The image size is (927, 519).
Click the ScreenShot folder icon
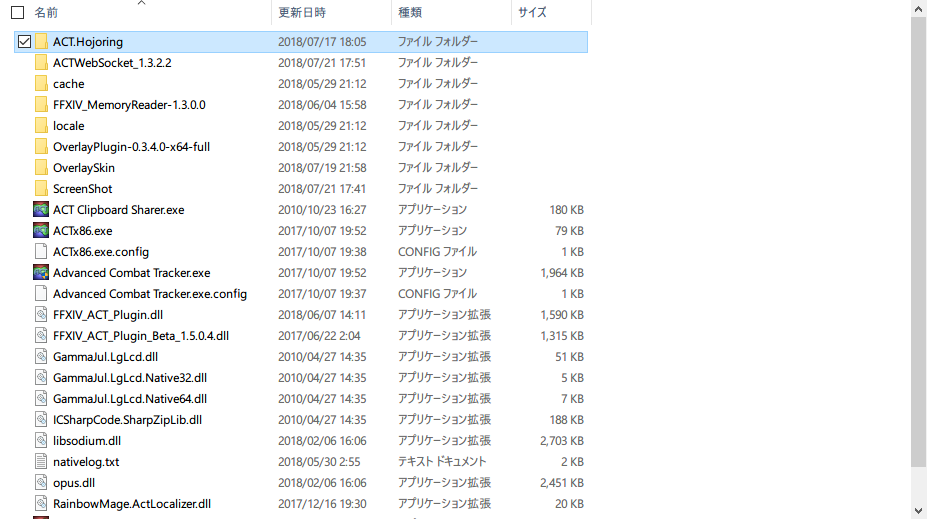41,189
